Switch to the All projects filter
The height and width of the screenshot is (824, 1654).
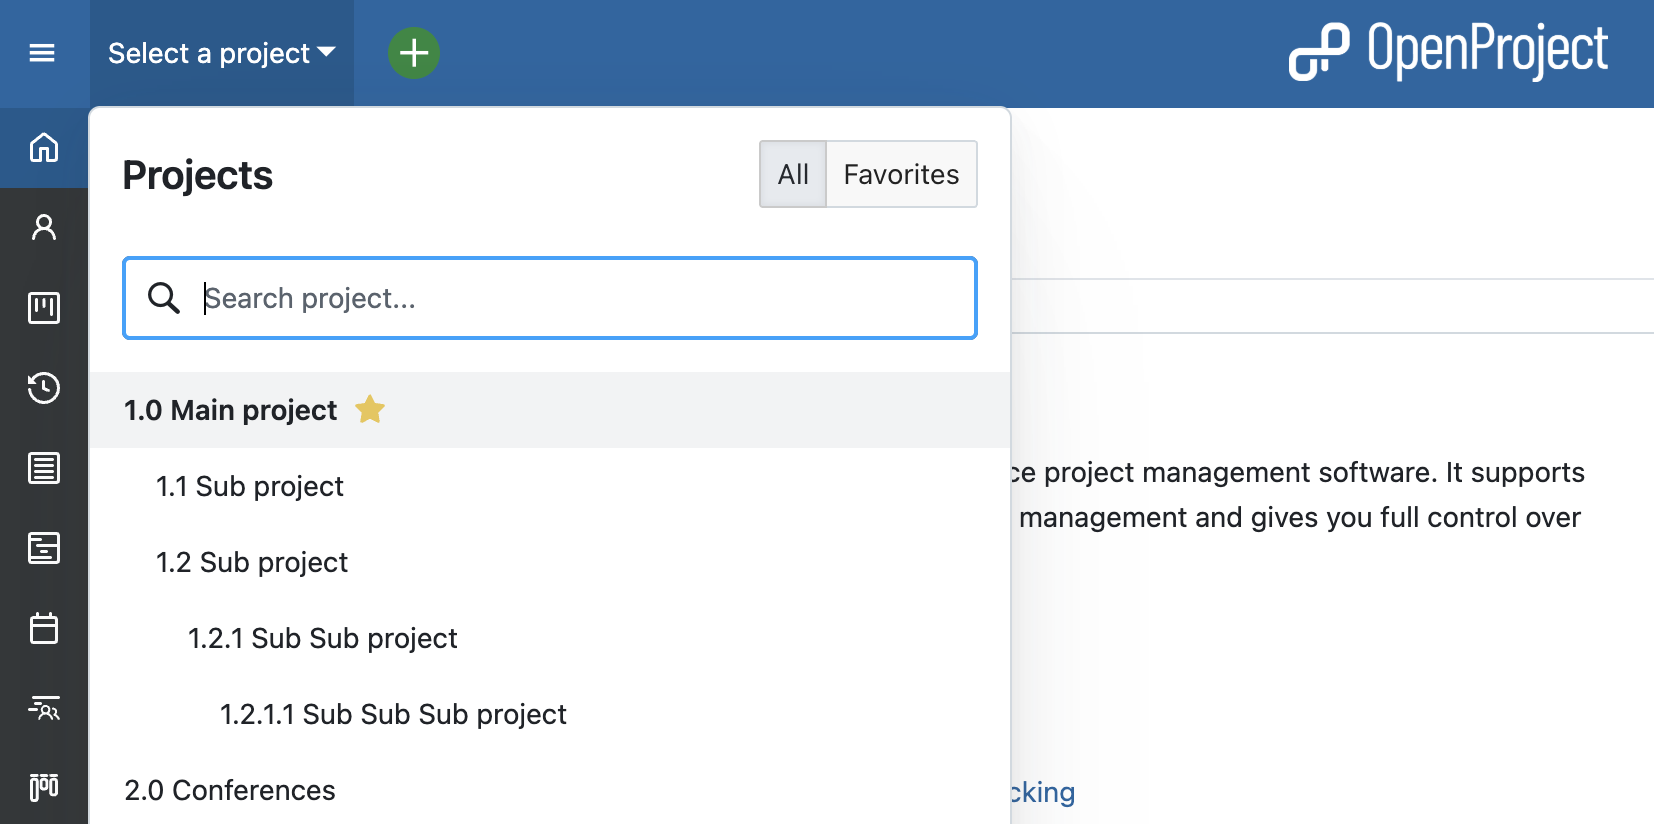[793, 175]
